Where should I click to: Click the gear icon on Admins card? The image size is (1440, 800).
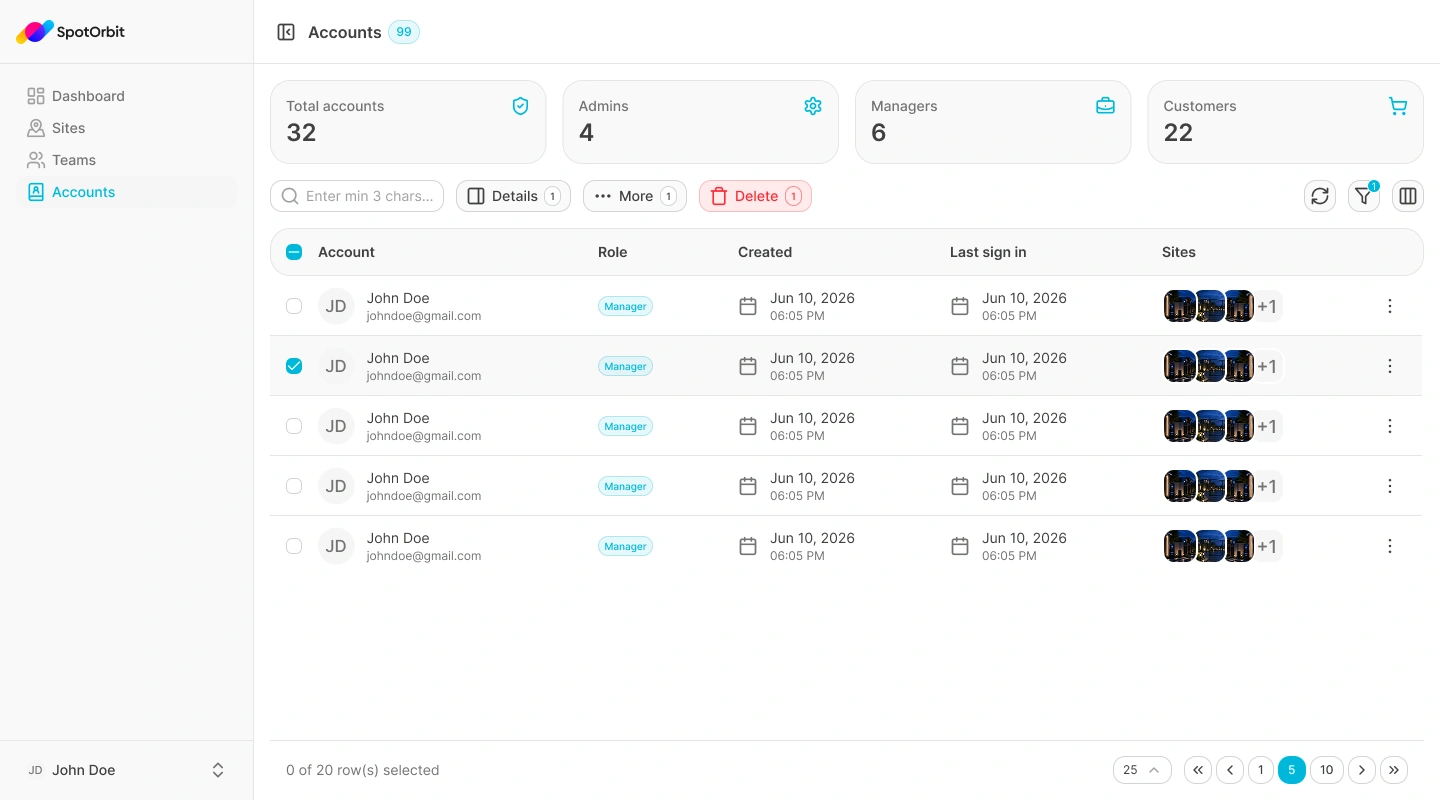tap(813, 106)
